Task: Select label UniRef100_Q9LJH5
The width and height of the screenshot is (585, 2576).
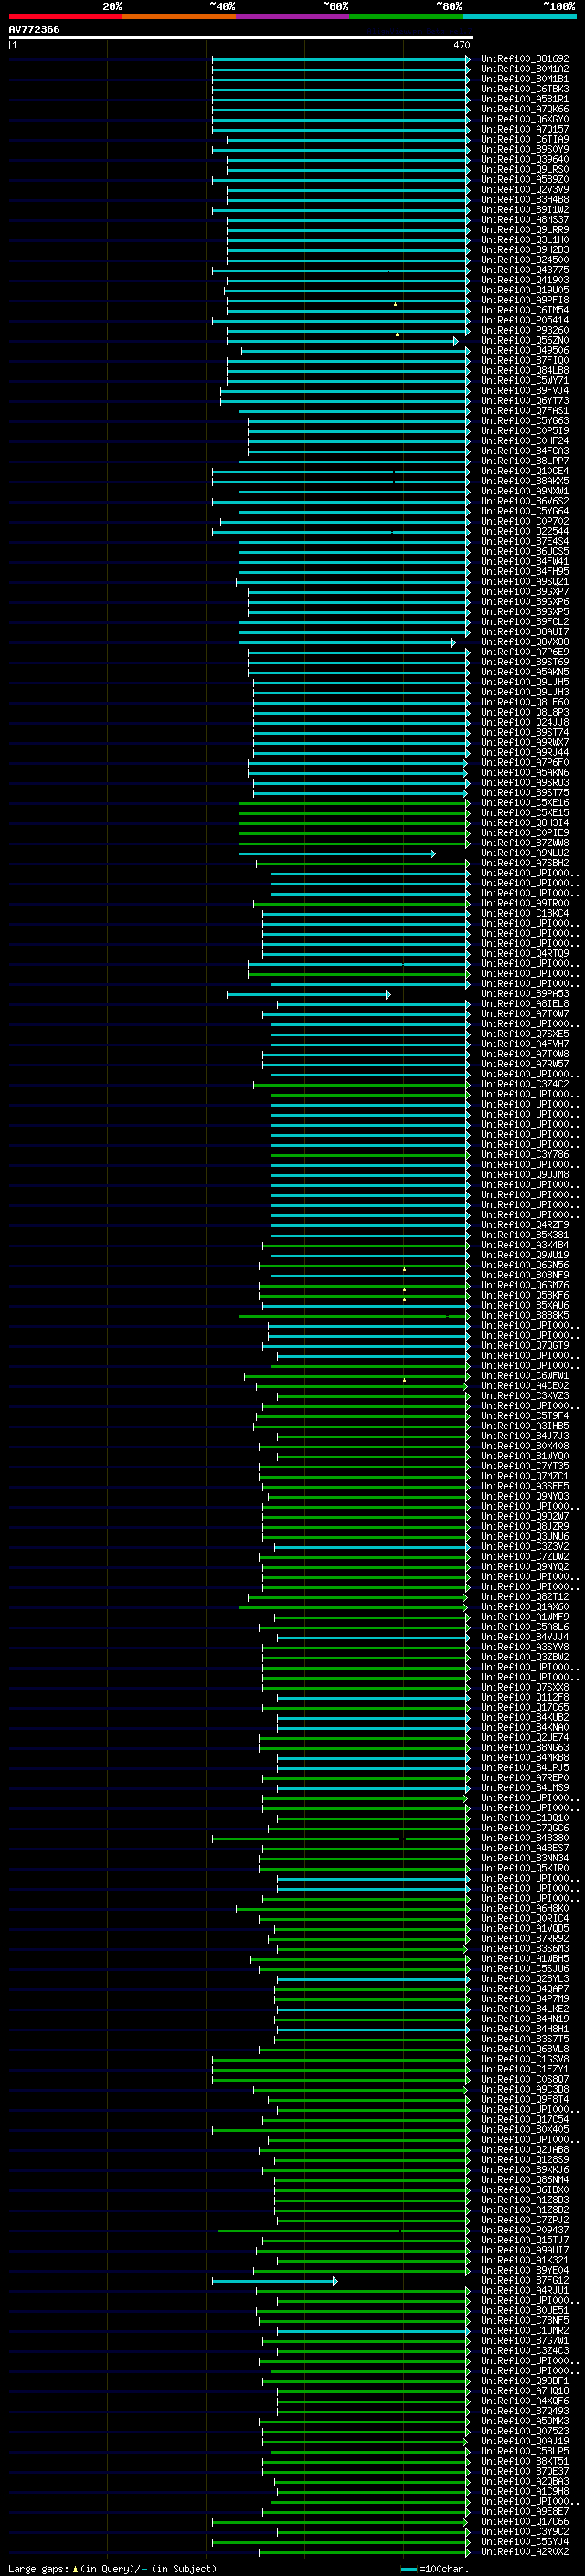Action: [x=524, y=682]
